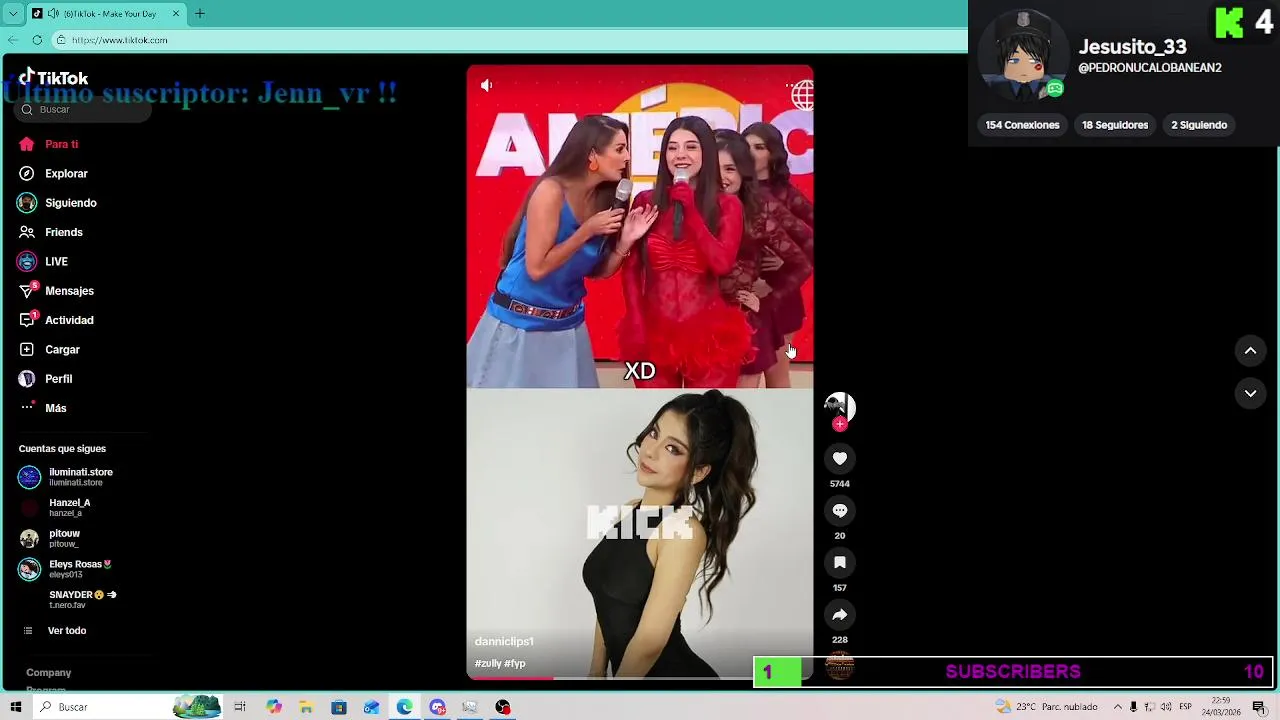Viewport: 1280px width, 720px height.
Task: Open Mensajes inbox
Action: click(56, 291)
